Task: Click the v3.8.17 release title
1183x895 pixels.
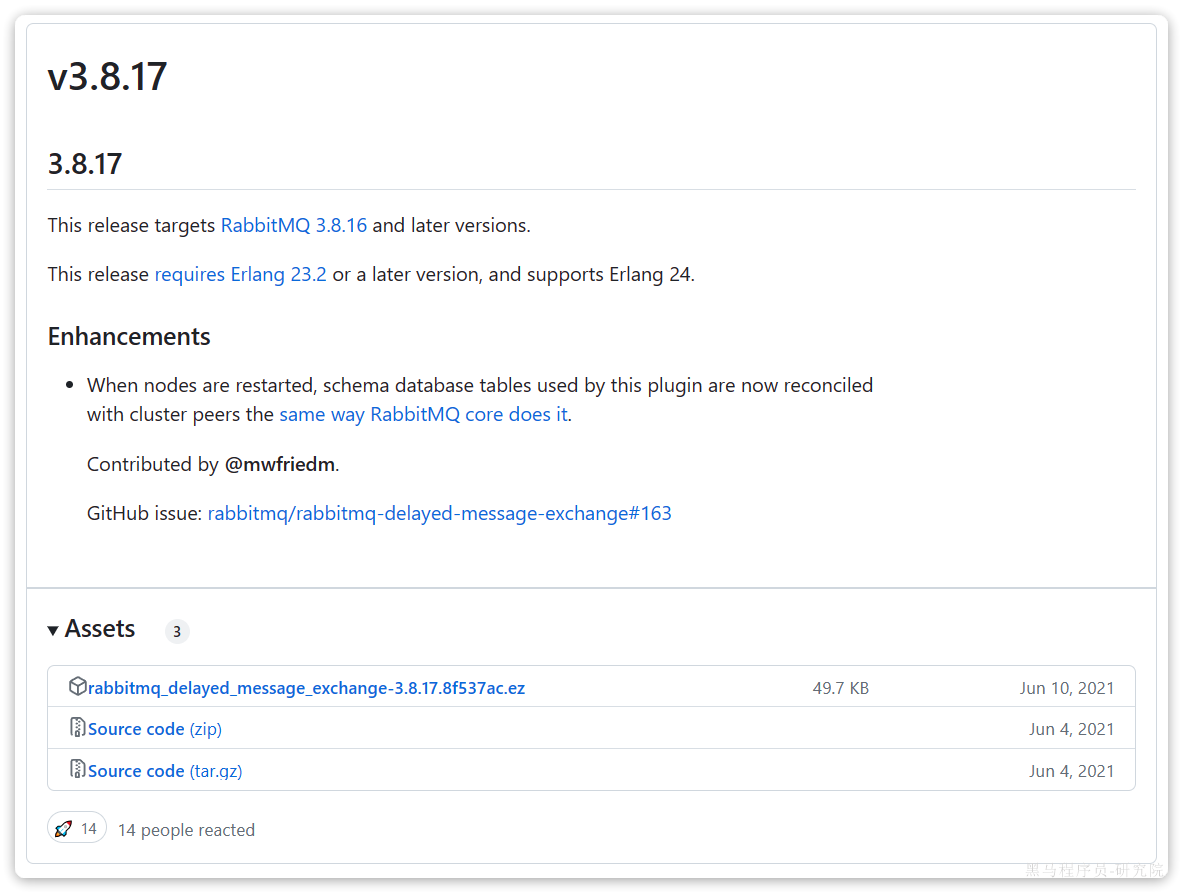Action: 107,77
